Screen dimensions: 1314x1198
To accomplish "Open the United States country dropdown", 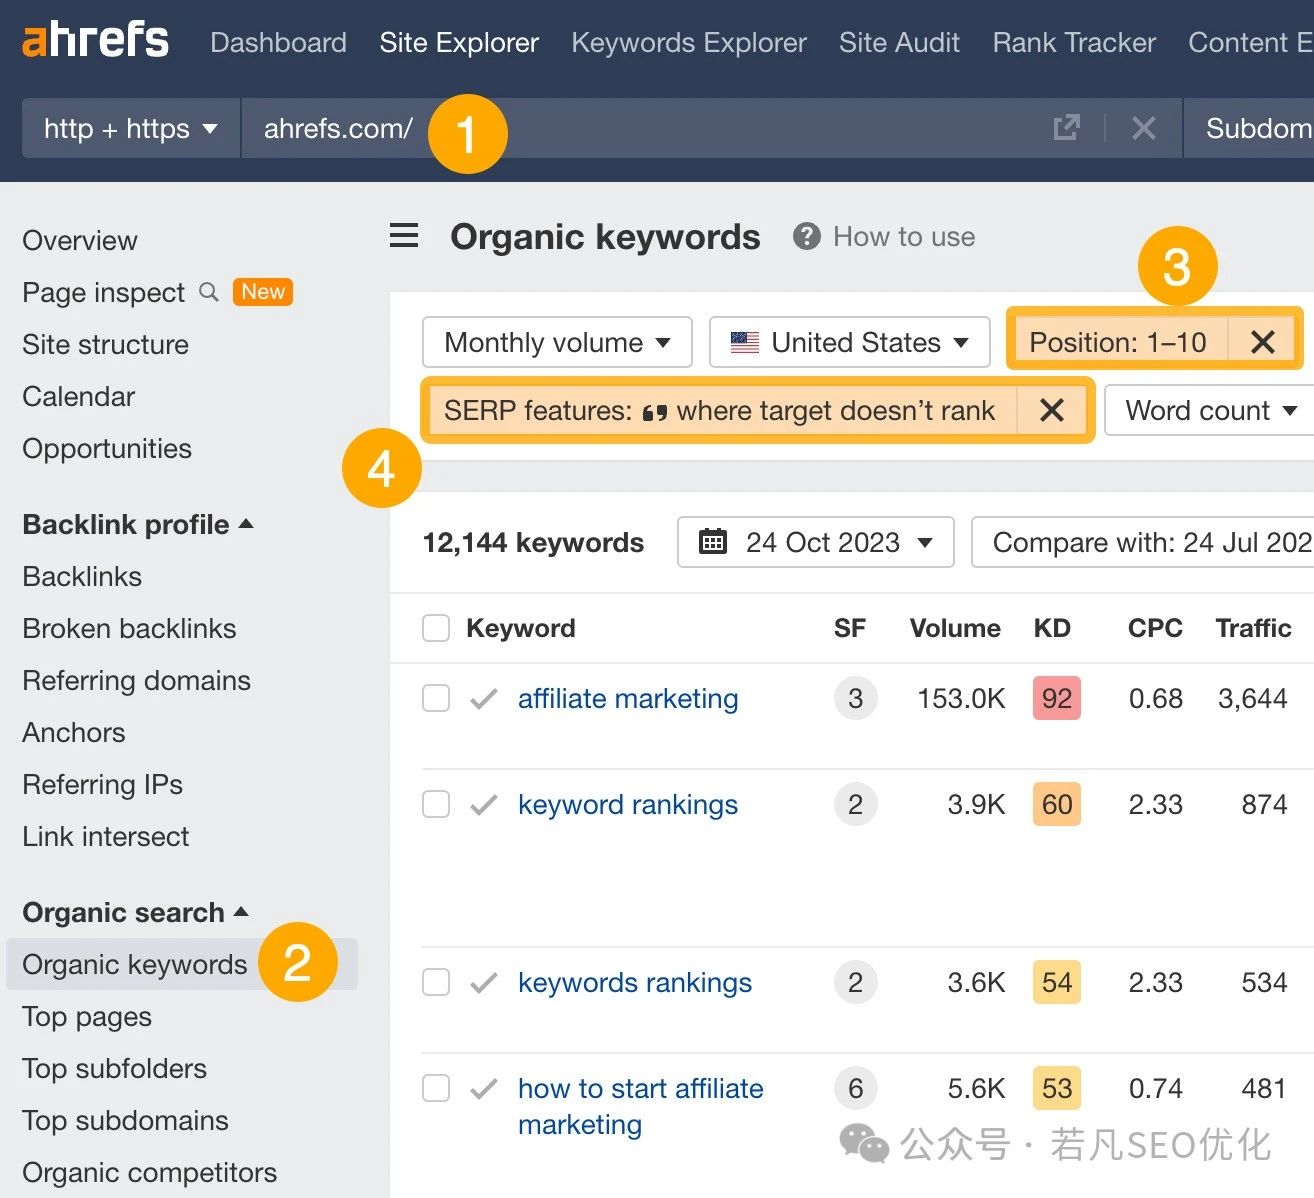I will [x=849, y=342].
